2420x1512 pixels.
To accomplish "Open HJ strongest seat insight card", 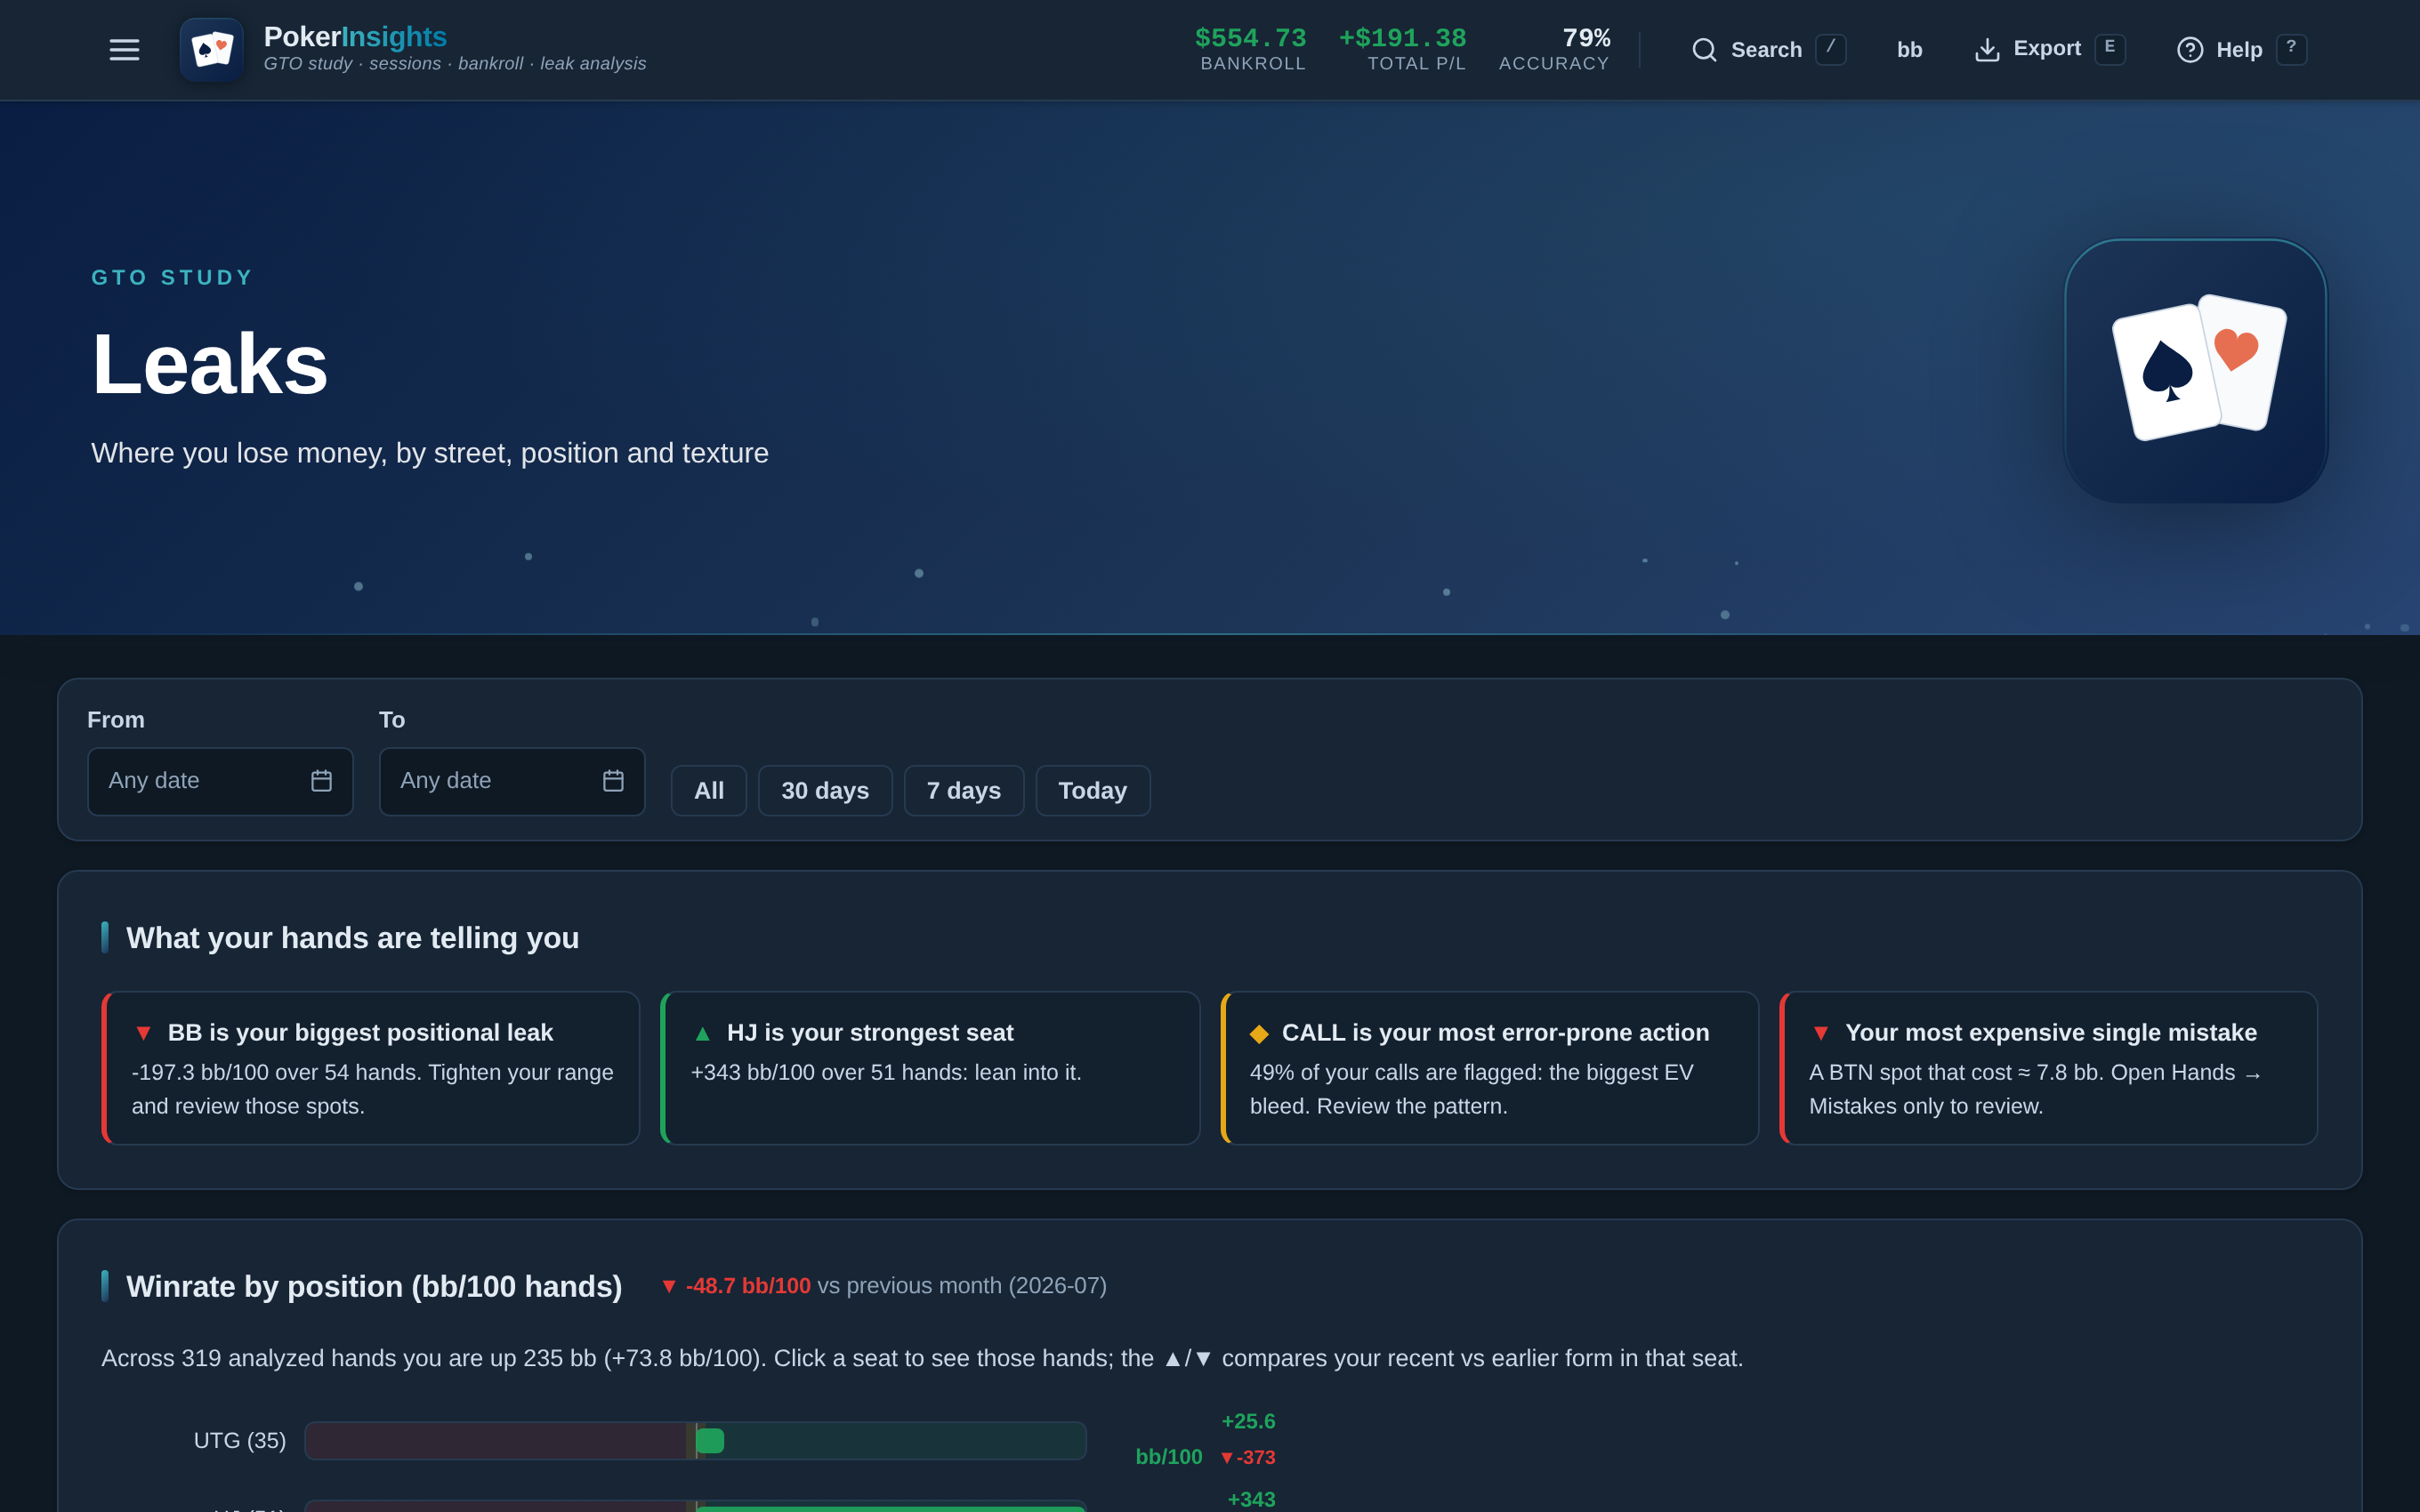I will [x=930, y=1068].
